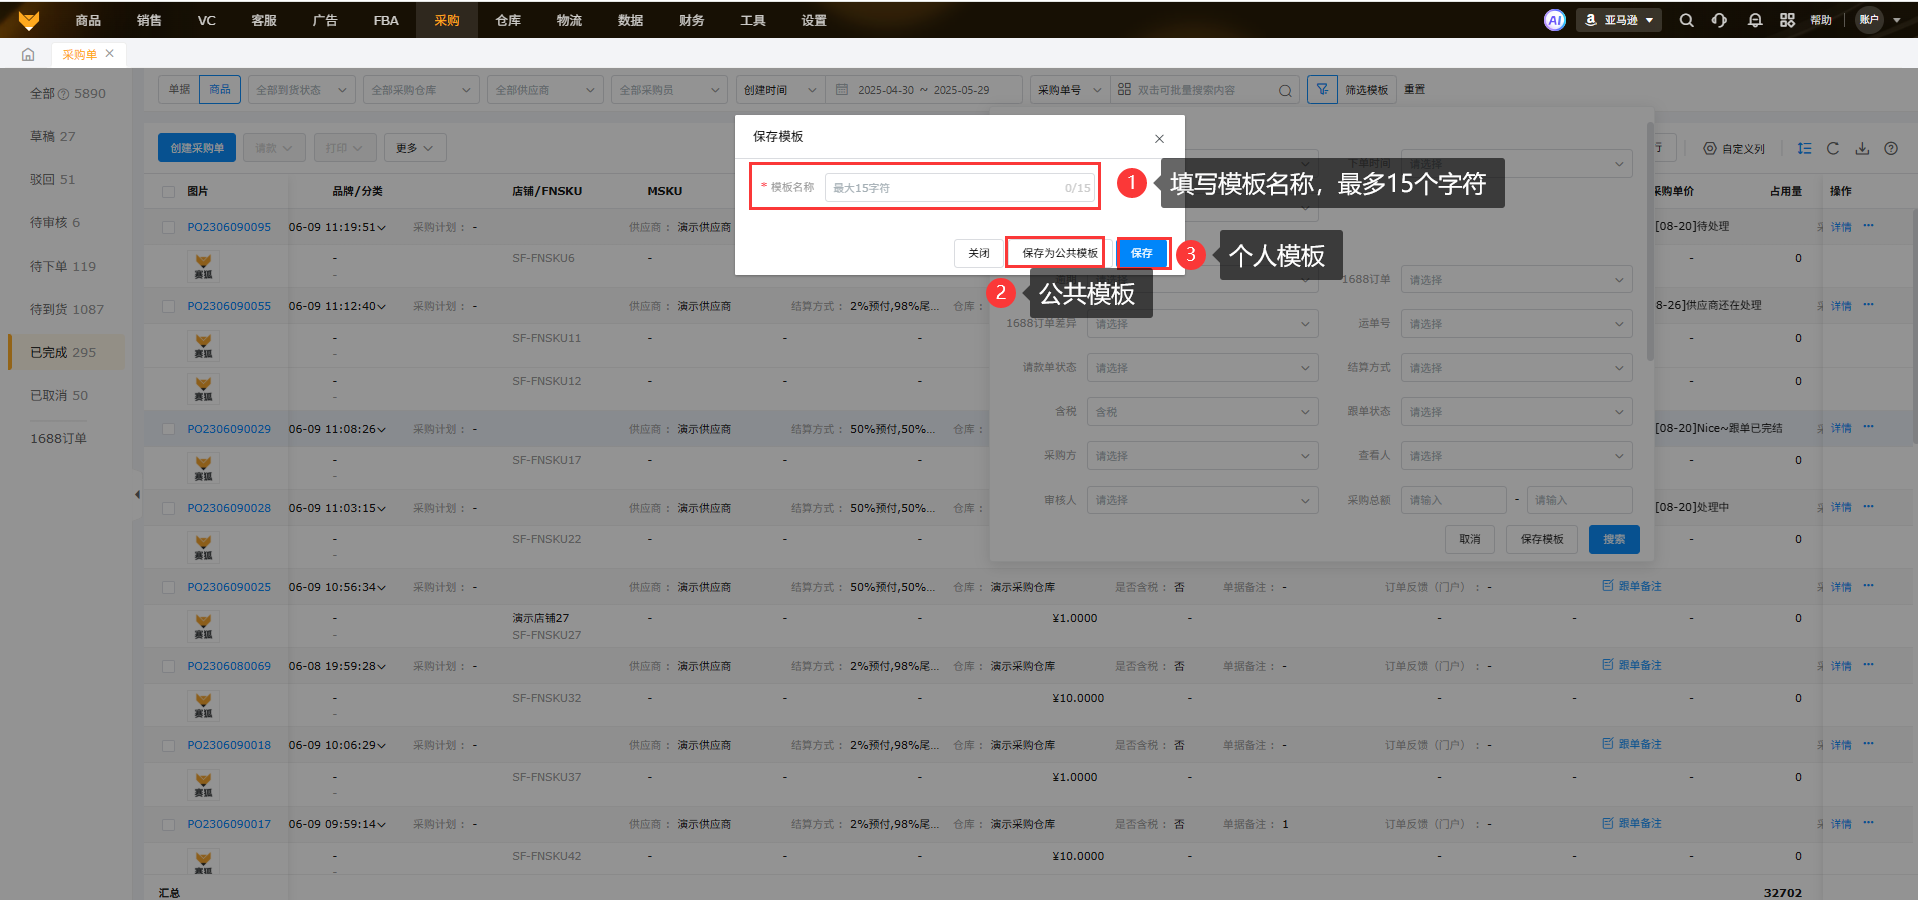Click the funnel filter icon button
The image size is (1918, 900).
(1322, 90)
